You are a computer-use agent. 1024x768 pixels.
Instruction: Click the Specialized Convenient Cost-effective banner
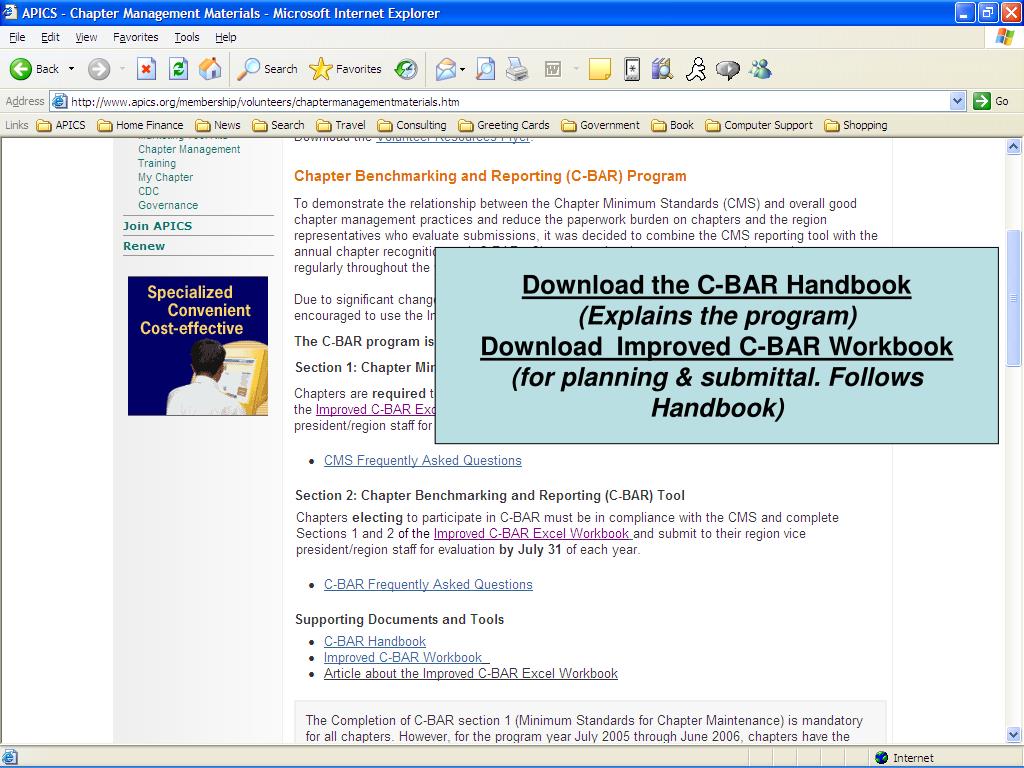198,346
